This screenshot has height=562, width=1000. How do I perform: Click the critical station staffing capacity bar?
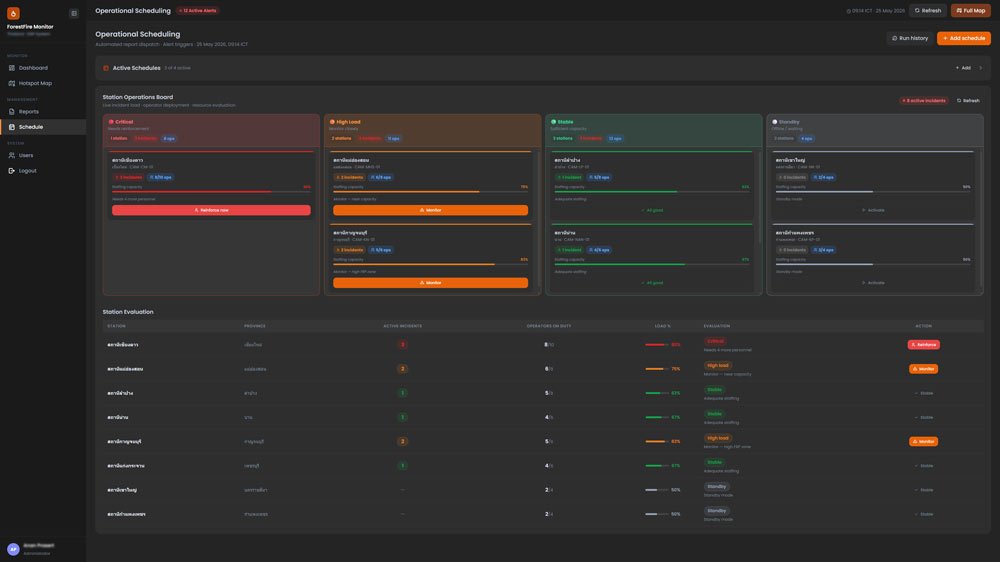(211, 191)
